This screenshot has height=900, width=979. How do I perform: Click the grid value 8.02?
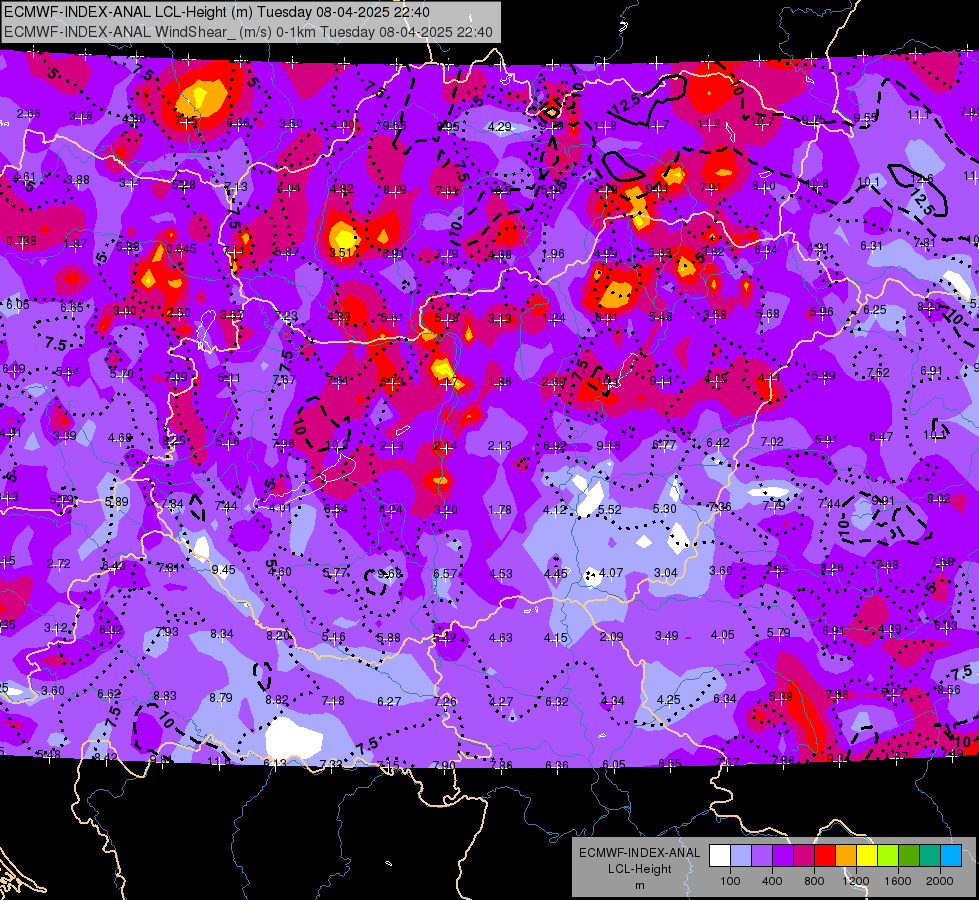click(938, 498)
